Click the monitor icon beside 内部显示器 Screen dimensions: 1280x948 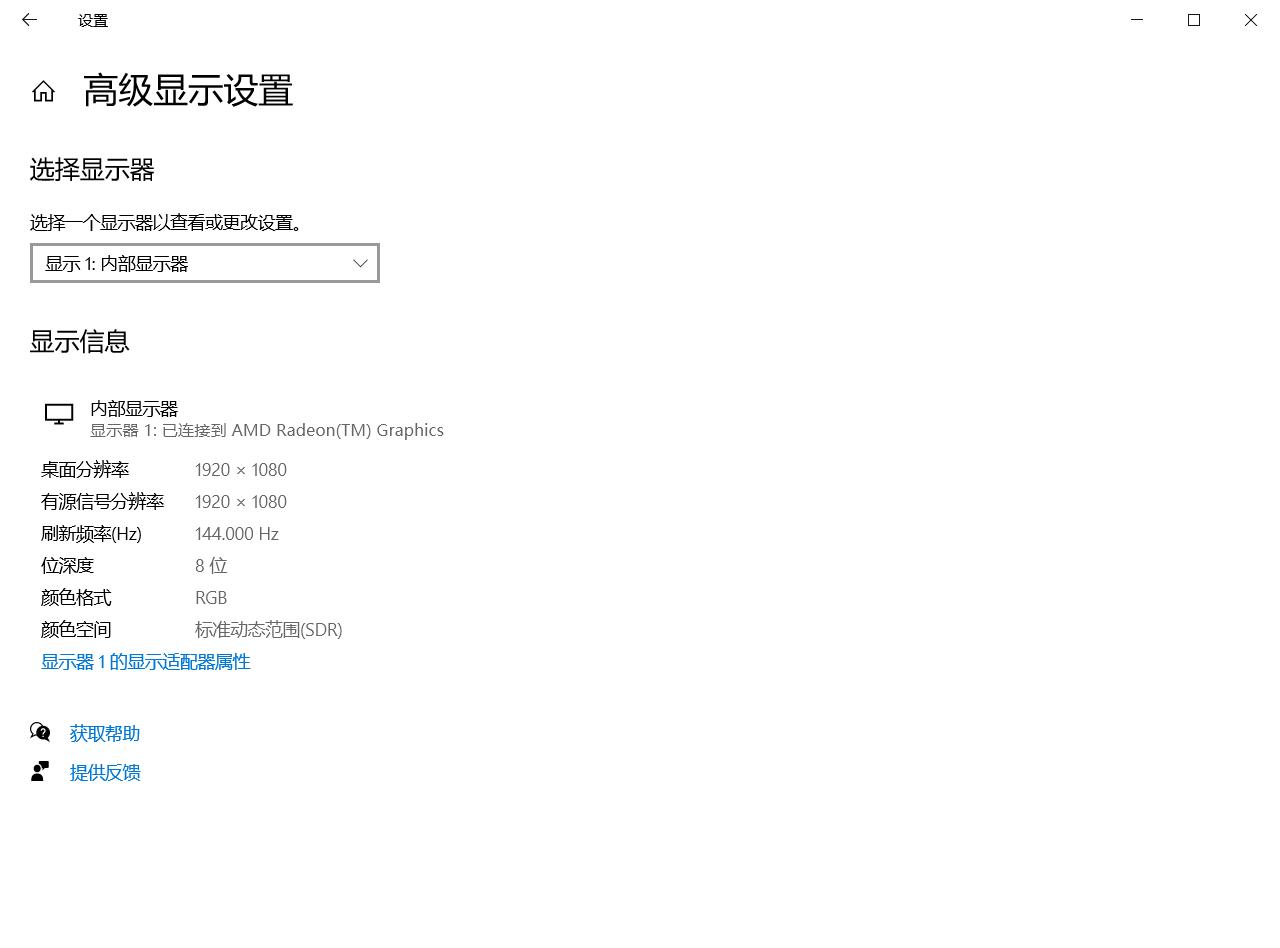(58, 413)
